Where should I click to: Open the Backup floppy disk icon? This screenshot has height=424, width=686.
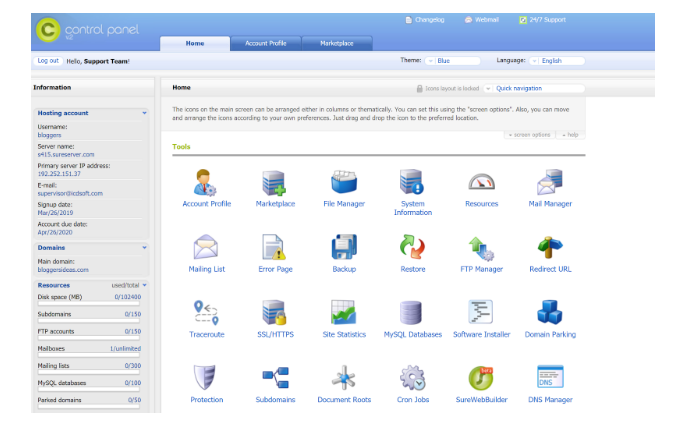(344, 247)
